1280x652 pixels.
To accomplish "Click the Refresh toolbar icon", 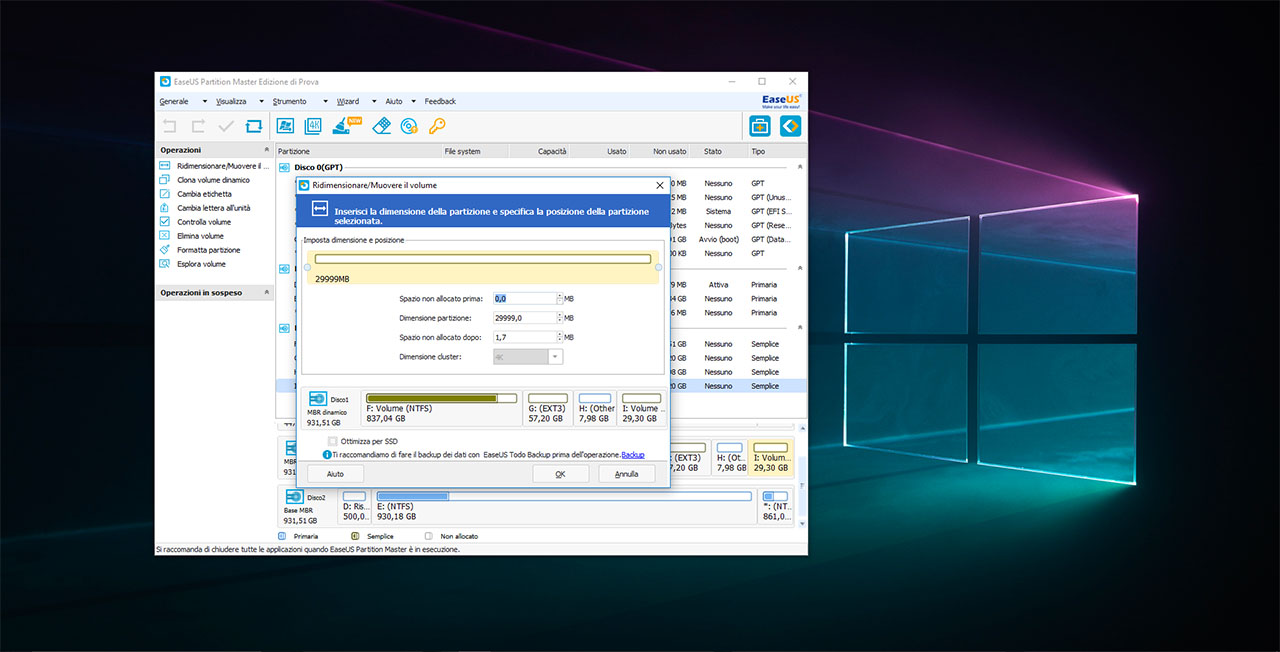I will pos(253,126).
